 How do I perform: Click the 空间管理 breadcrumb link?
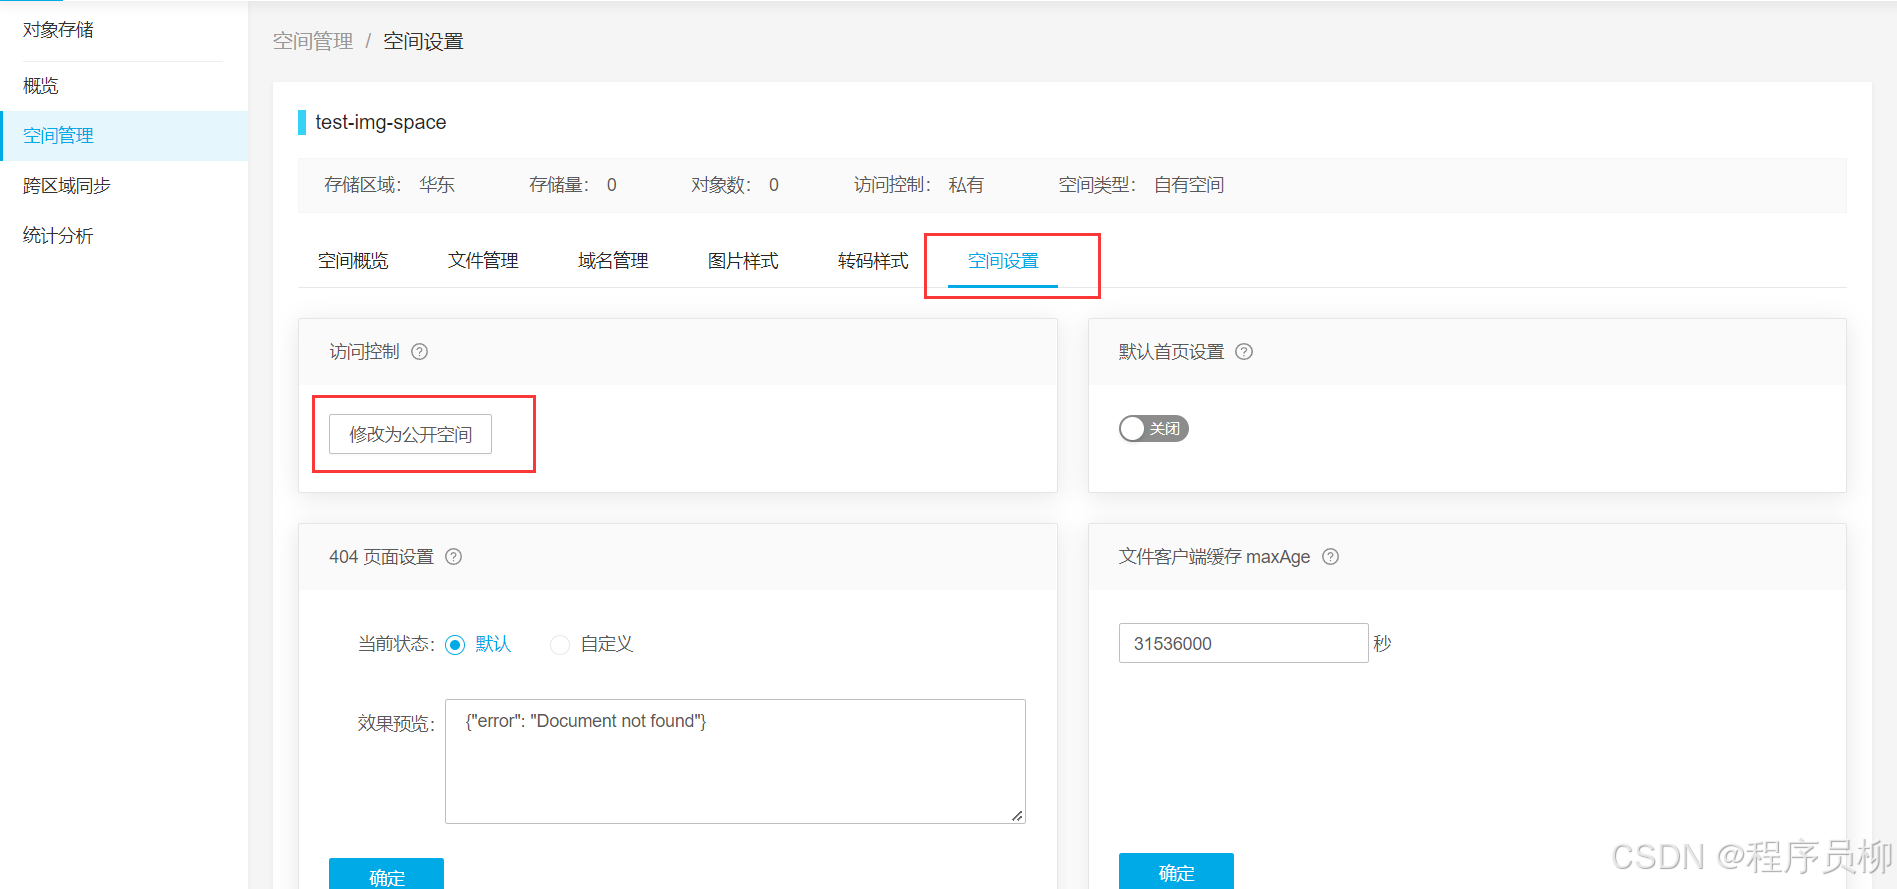[313, 41]
